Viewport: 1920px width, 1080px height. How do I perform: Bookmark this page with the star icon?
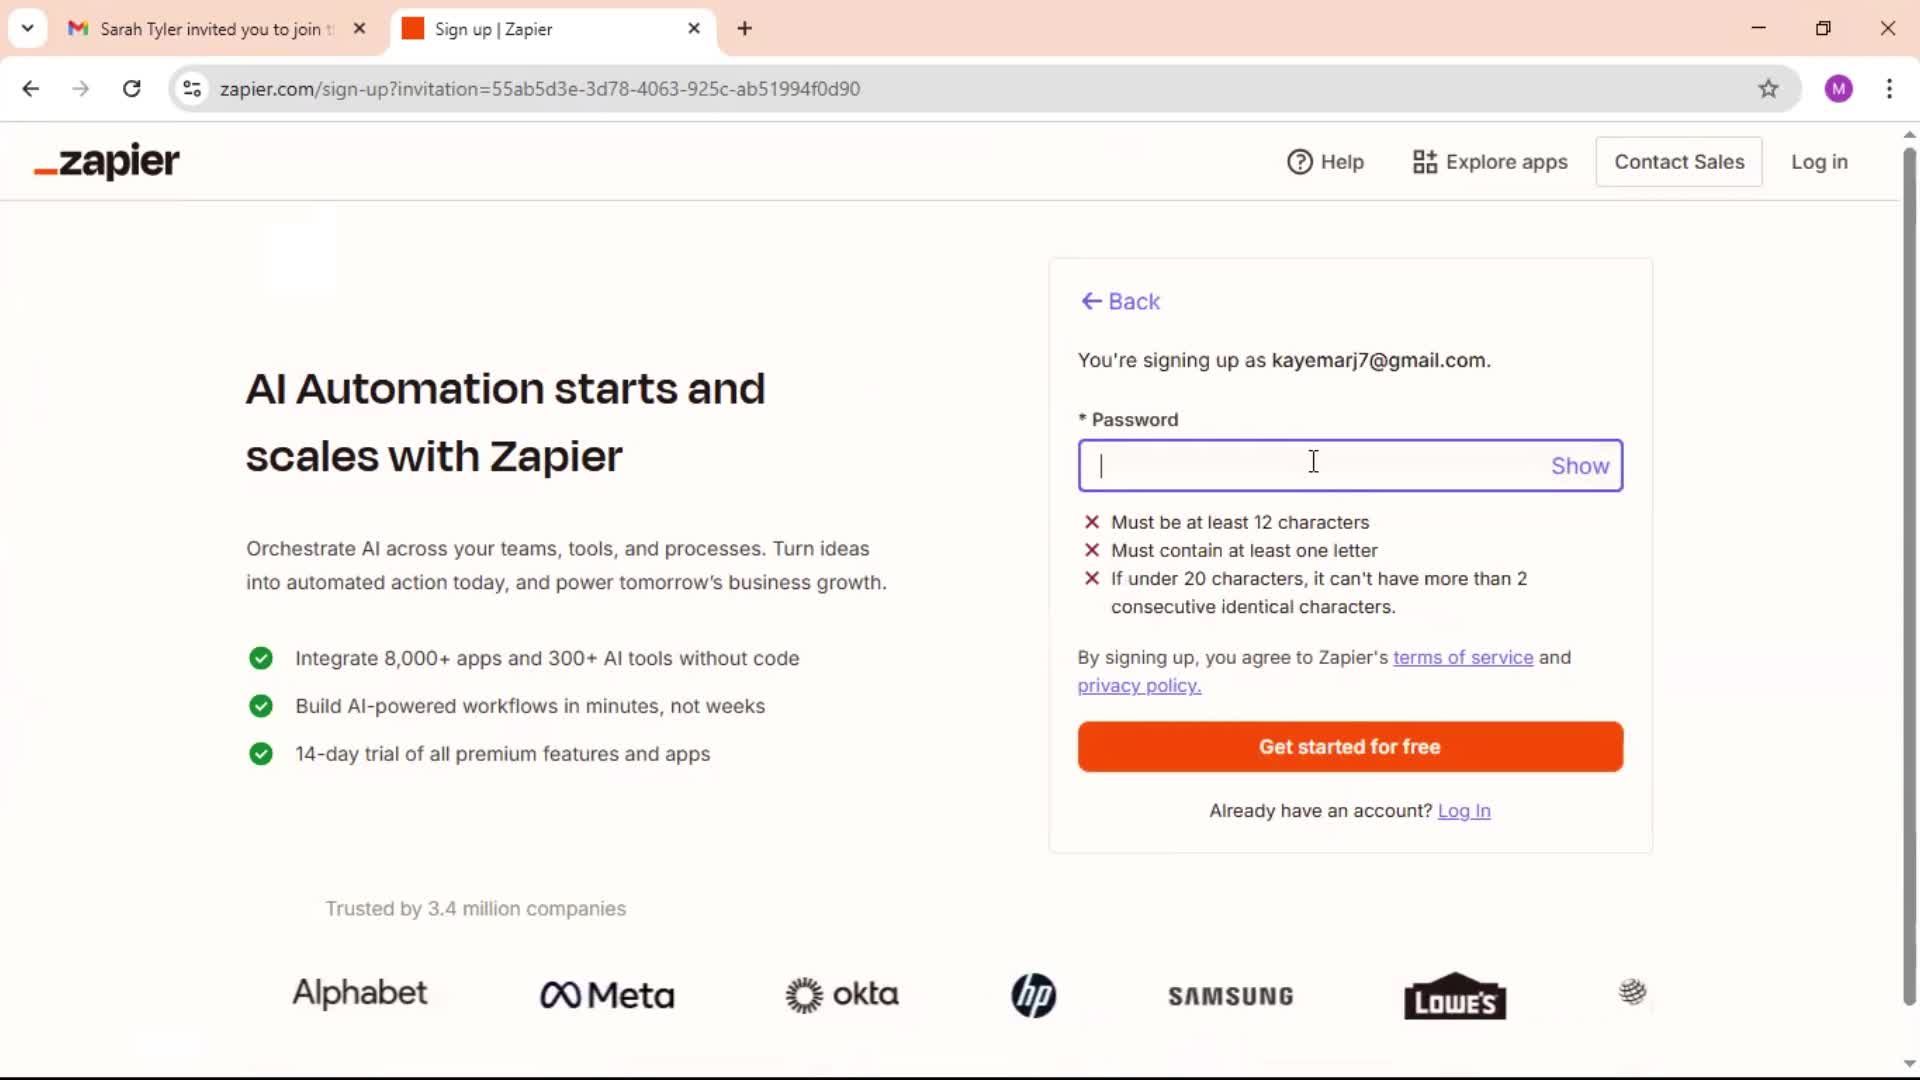click(1768, 89)
